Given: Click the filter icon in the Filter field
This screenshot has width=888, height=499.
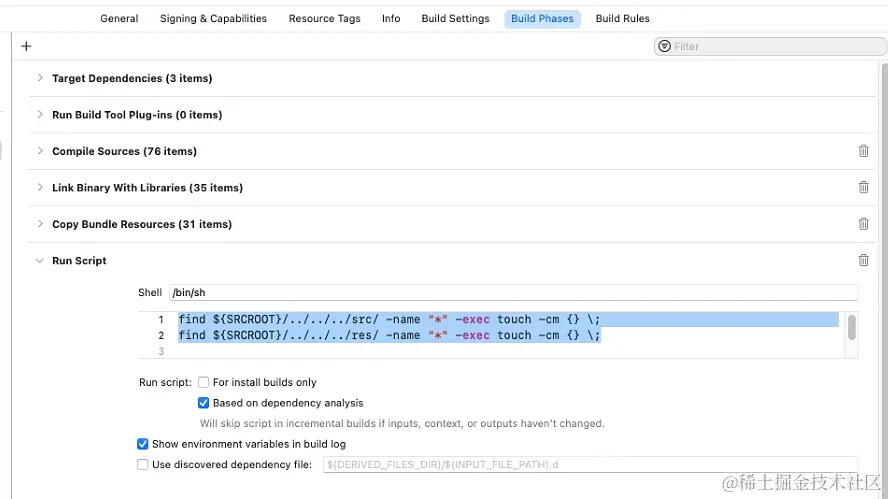Looking at the screenshot, I should click(665, 46).
